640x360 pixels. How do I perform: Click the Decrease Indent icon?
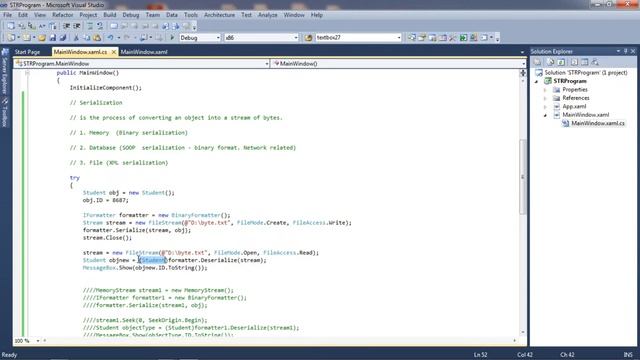tap(66, 26)
